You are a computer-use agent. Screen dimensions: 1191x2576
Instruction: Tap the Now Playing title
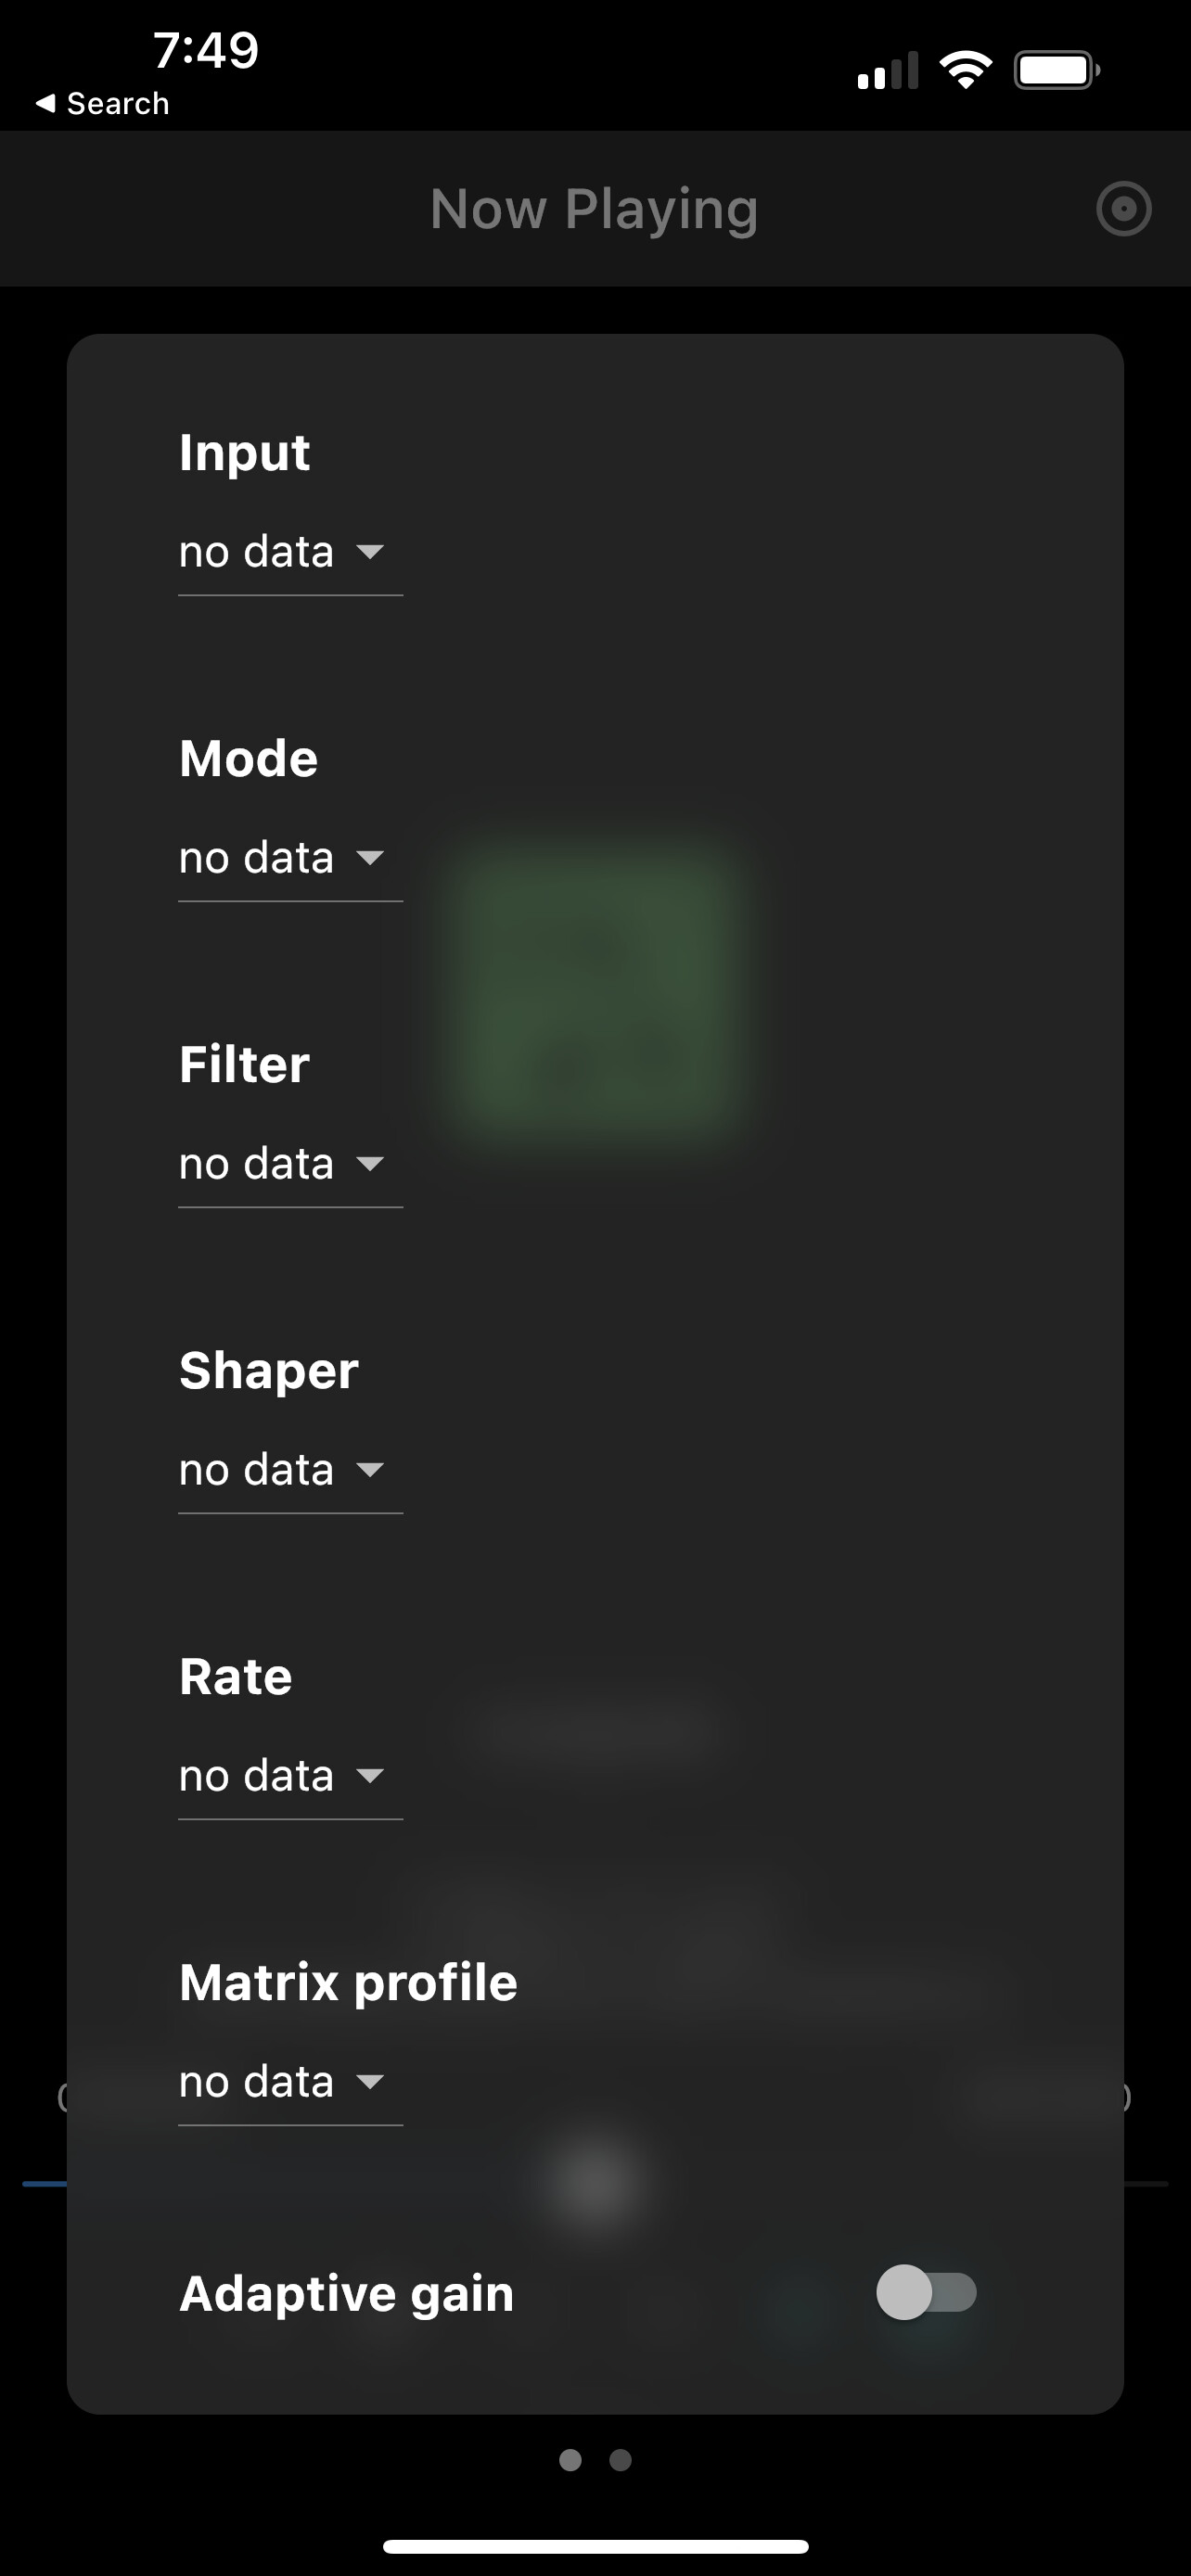point(594,209)
